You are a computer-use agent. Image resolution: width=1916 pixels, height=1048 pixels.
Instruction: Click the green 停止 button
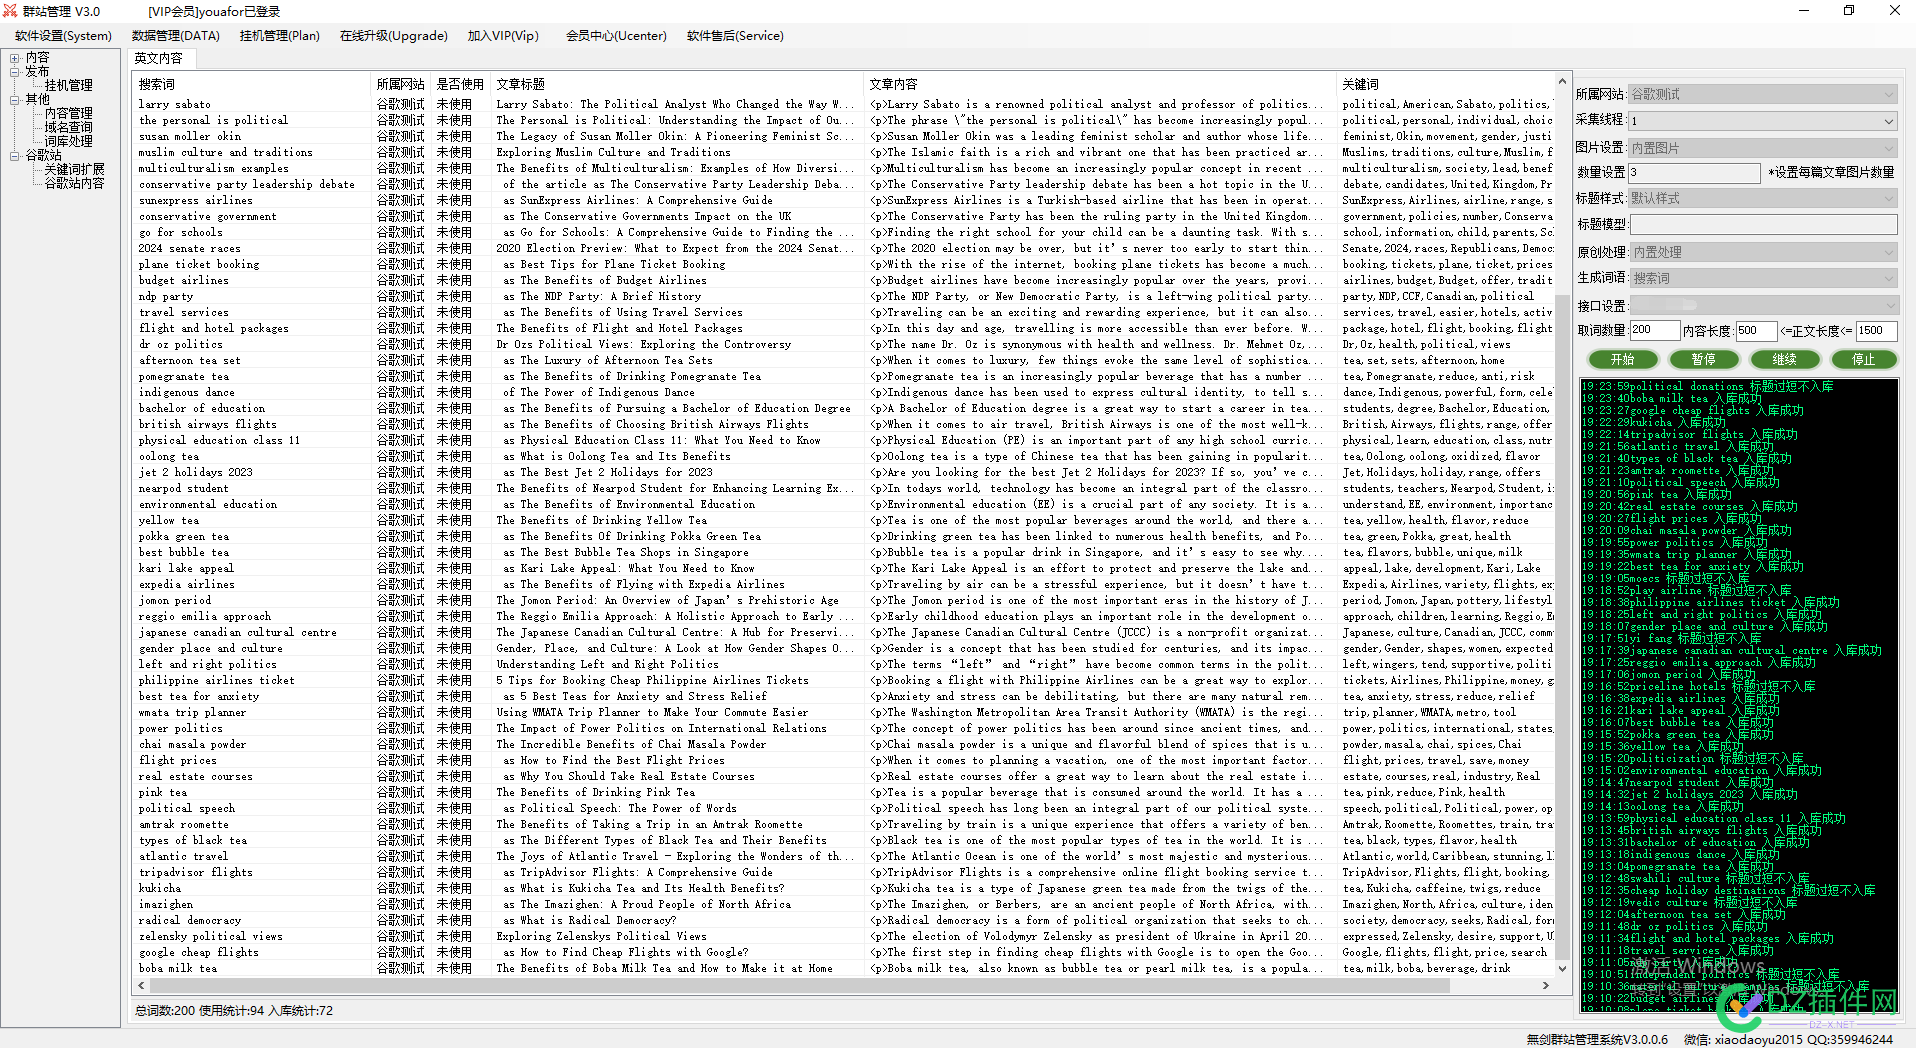1864,359
